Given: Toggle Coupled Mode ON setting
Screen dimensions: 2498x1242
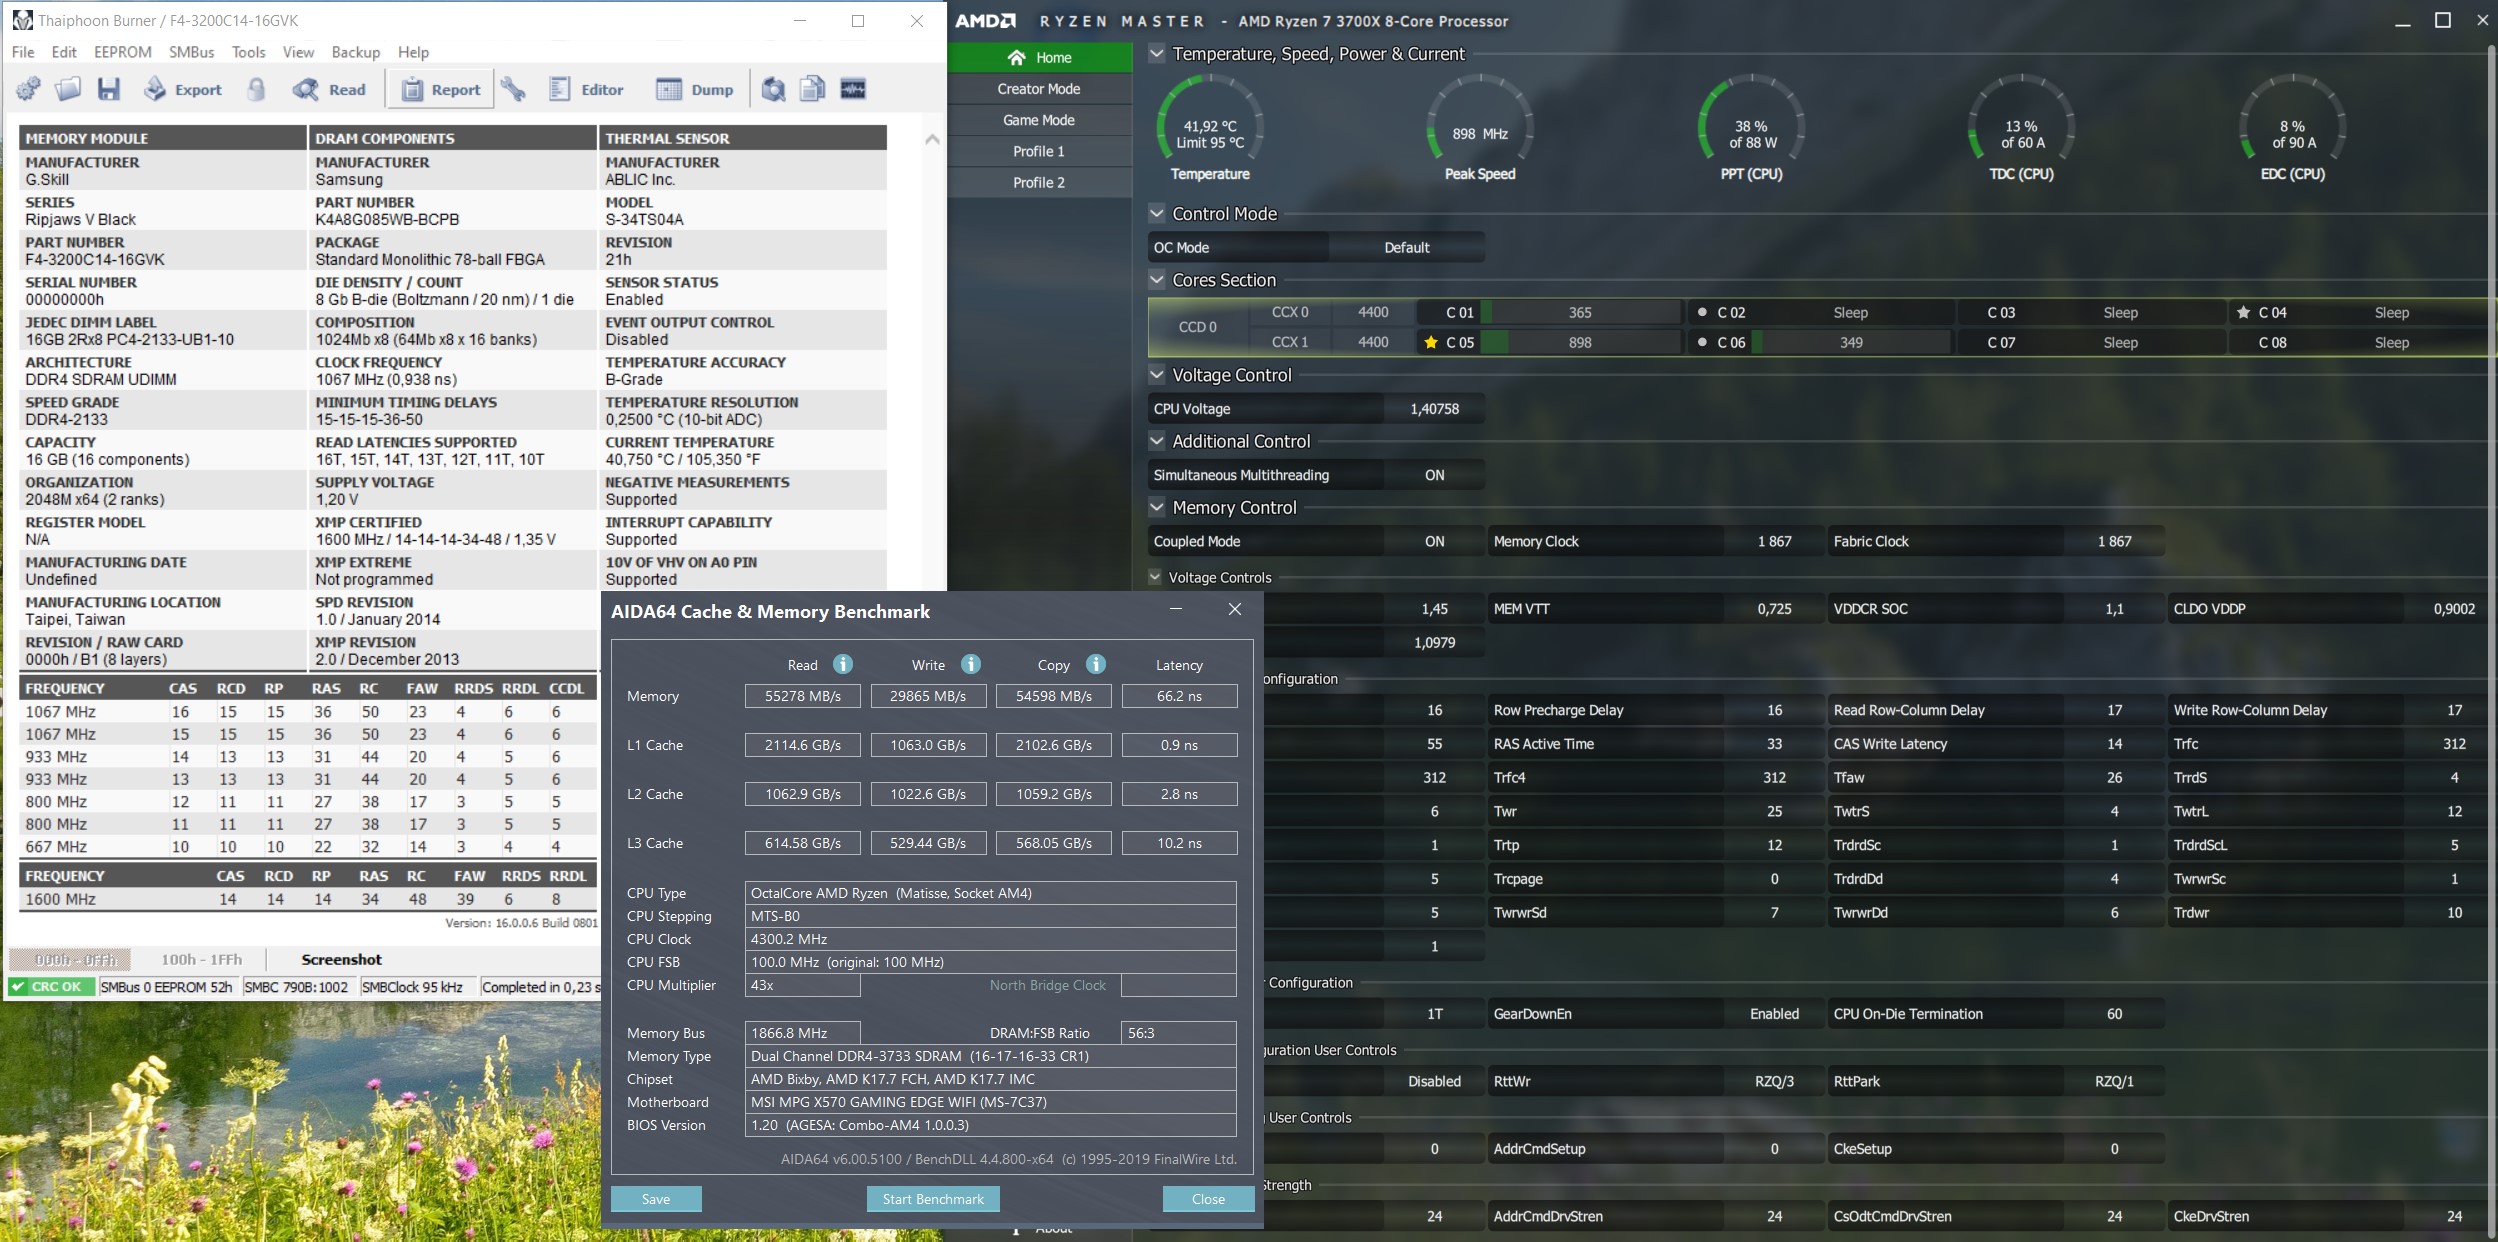Looking at the screenshot, I should 1434,541.
